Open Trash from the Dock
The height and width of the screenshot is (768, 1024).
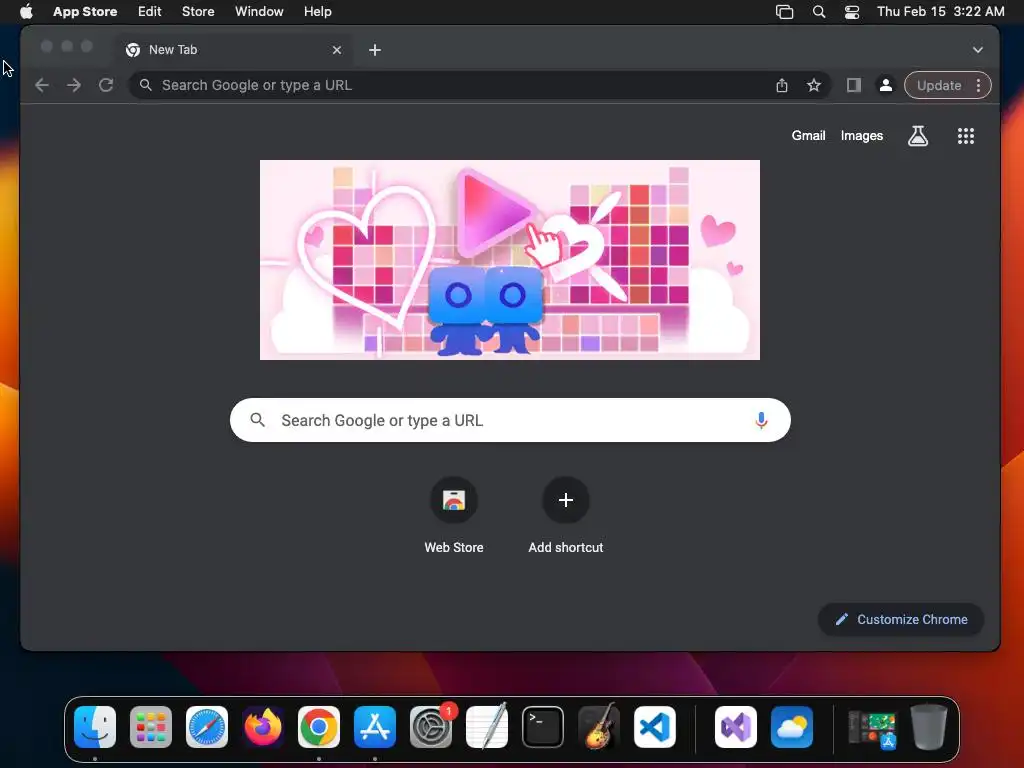click(x=929, y=727)
